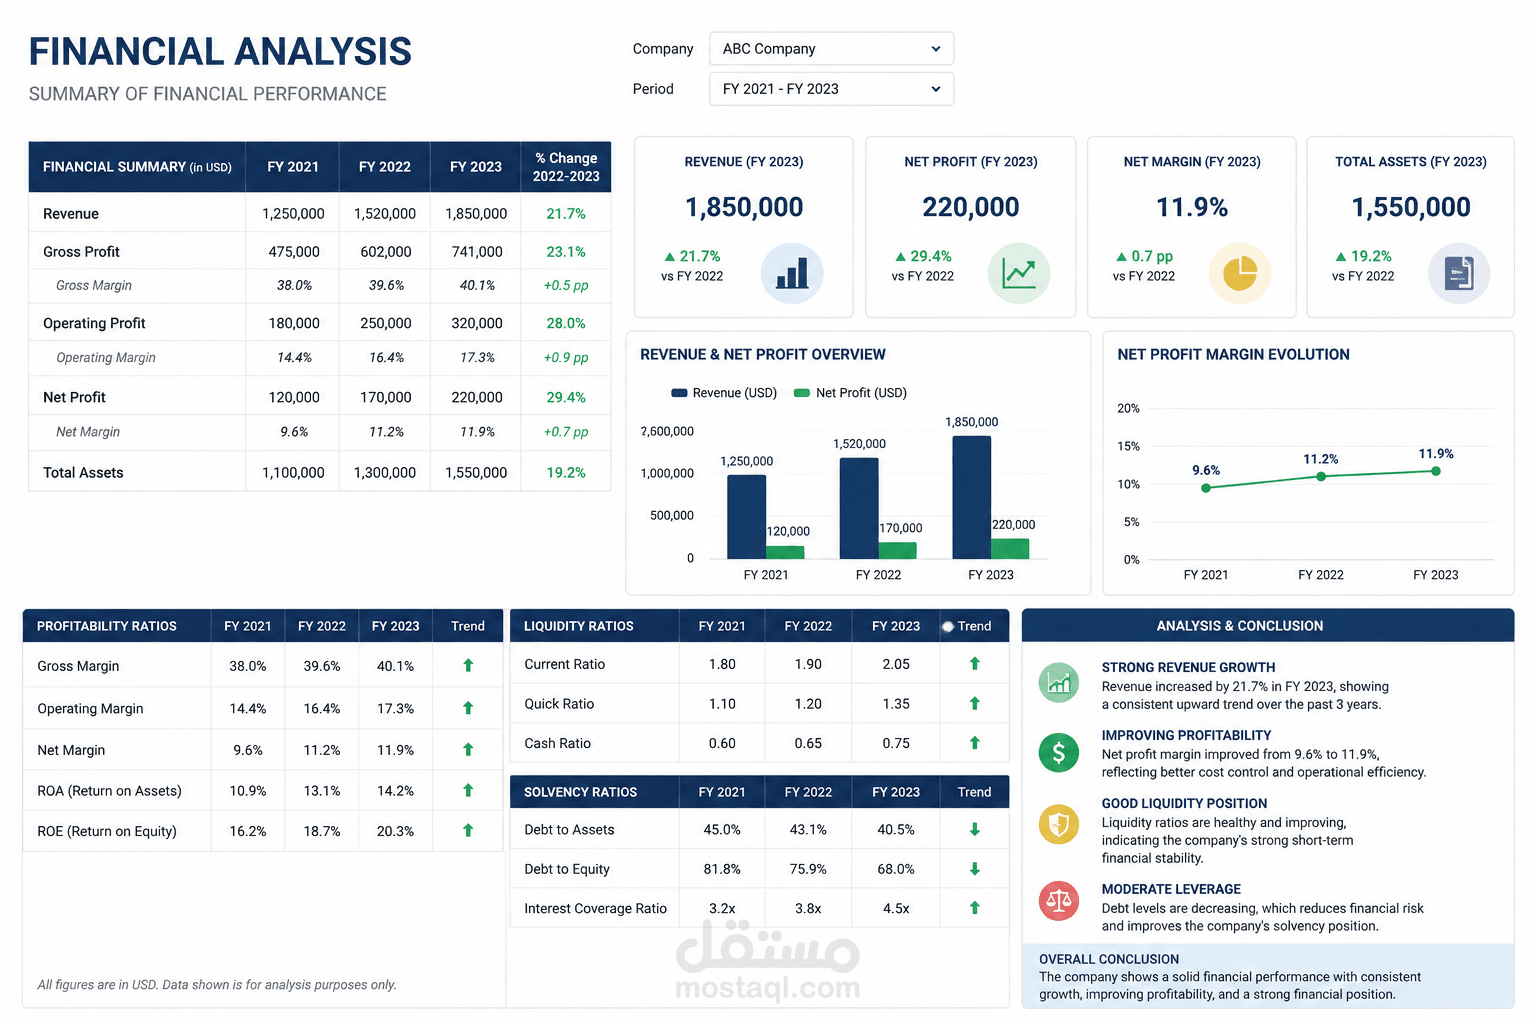1536x1024 pixels.
Task: Open the Company dropdown showing ABC Company
Action: click(831, 49)
